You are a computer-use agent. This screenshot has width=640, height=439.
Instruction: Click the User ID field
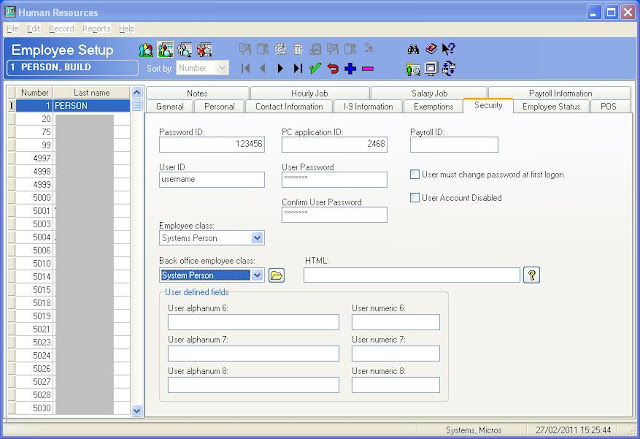click(212, 180)
